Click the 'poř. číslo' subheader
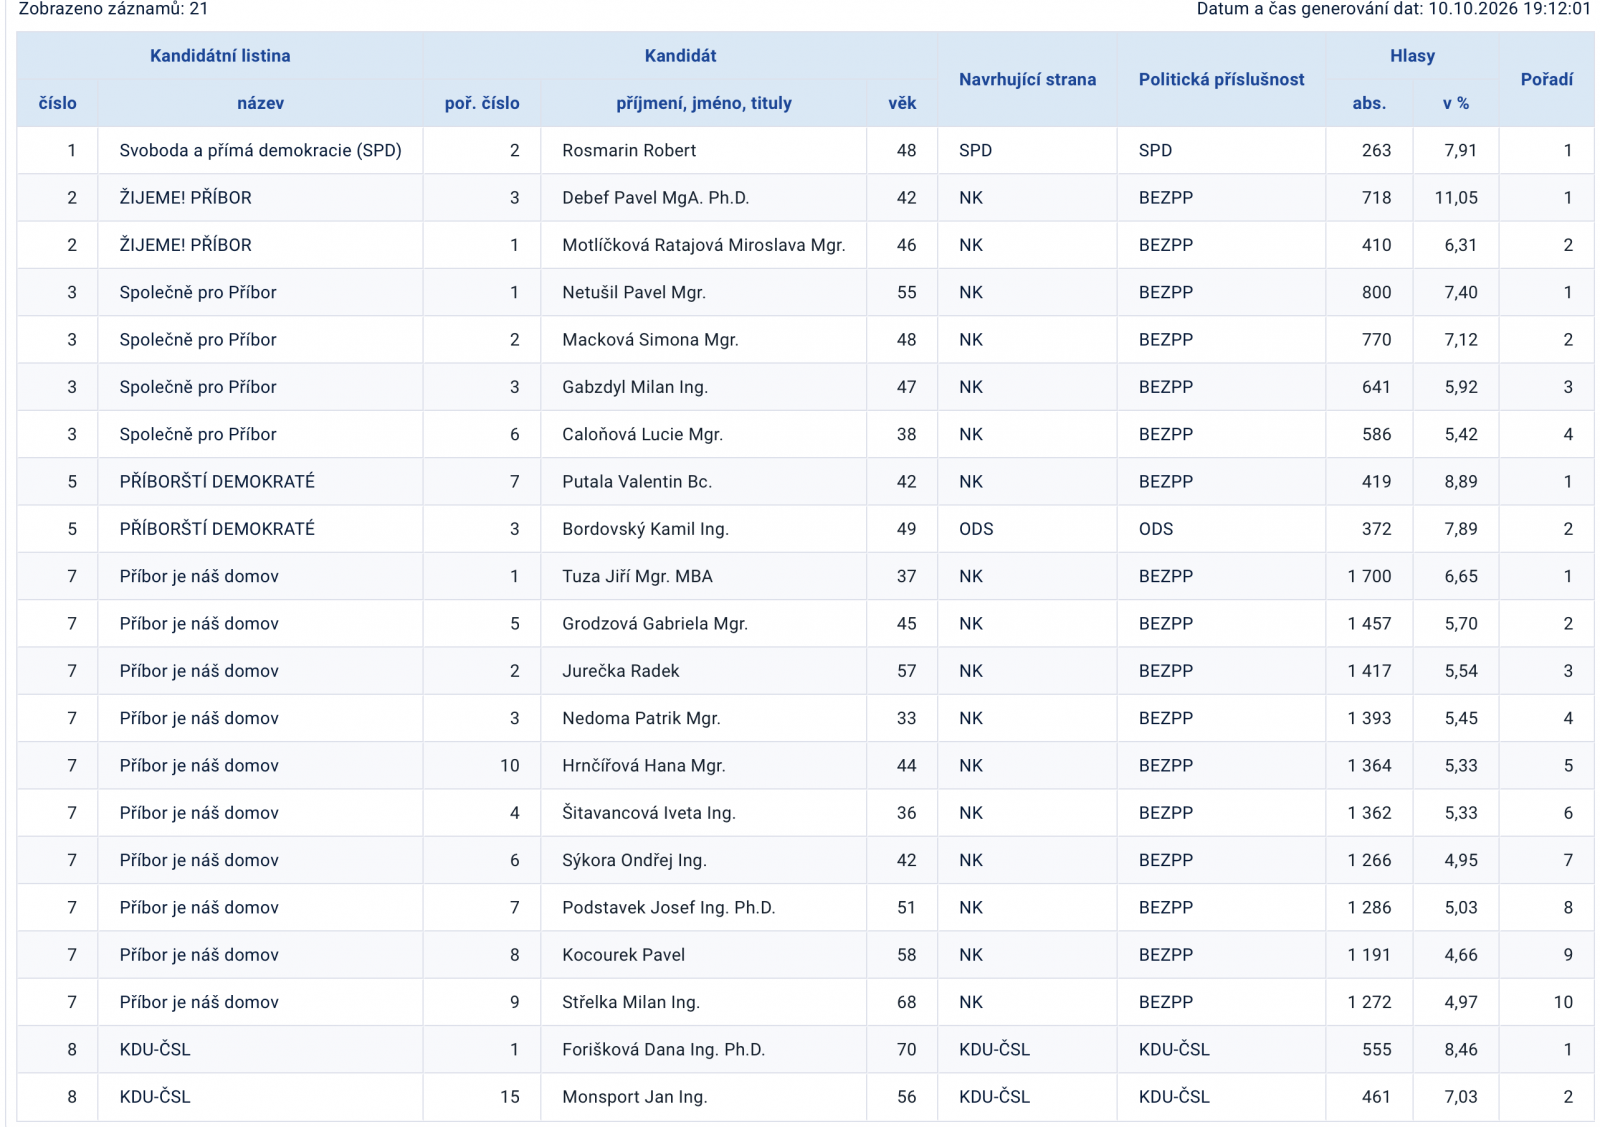Image resolution: width=1600 pixels, height=1127 pixels. click(x=482, y=103)
